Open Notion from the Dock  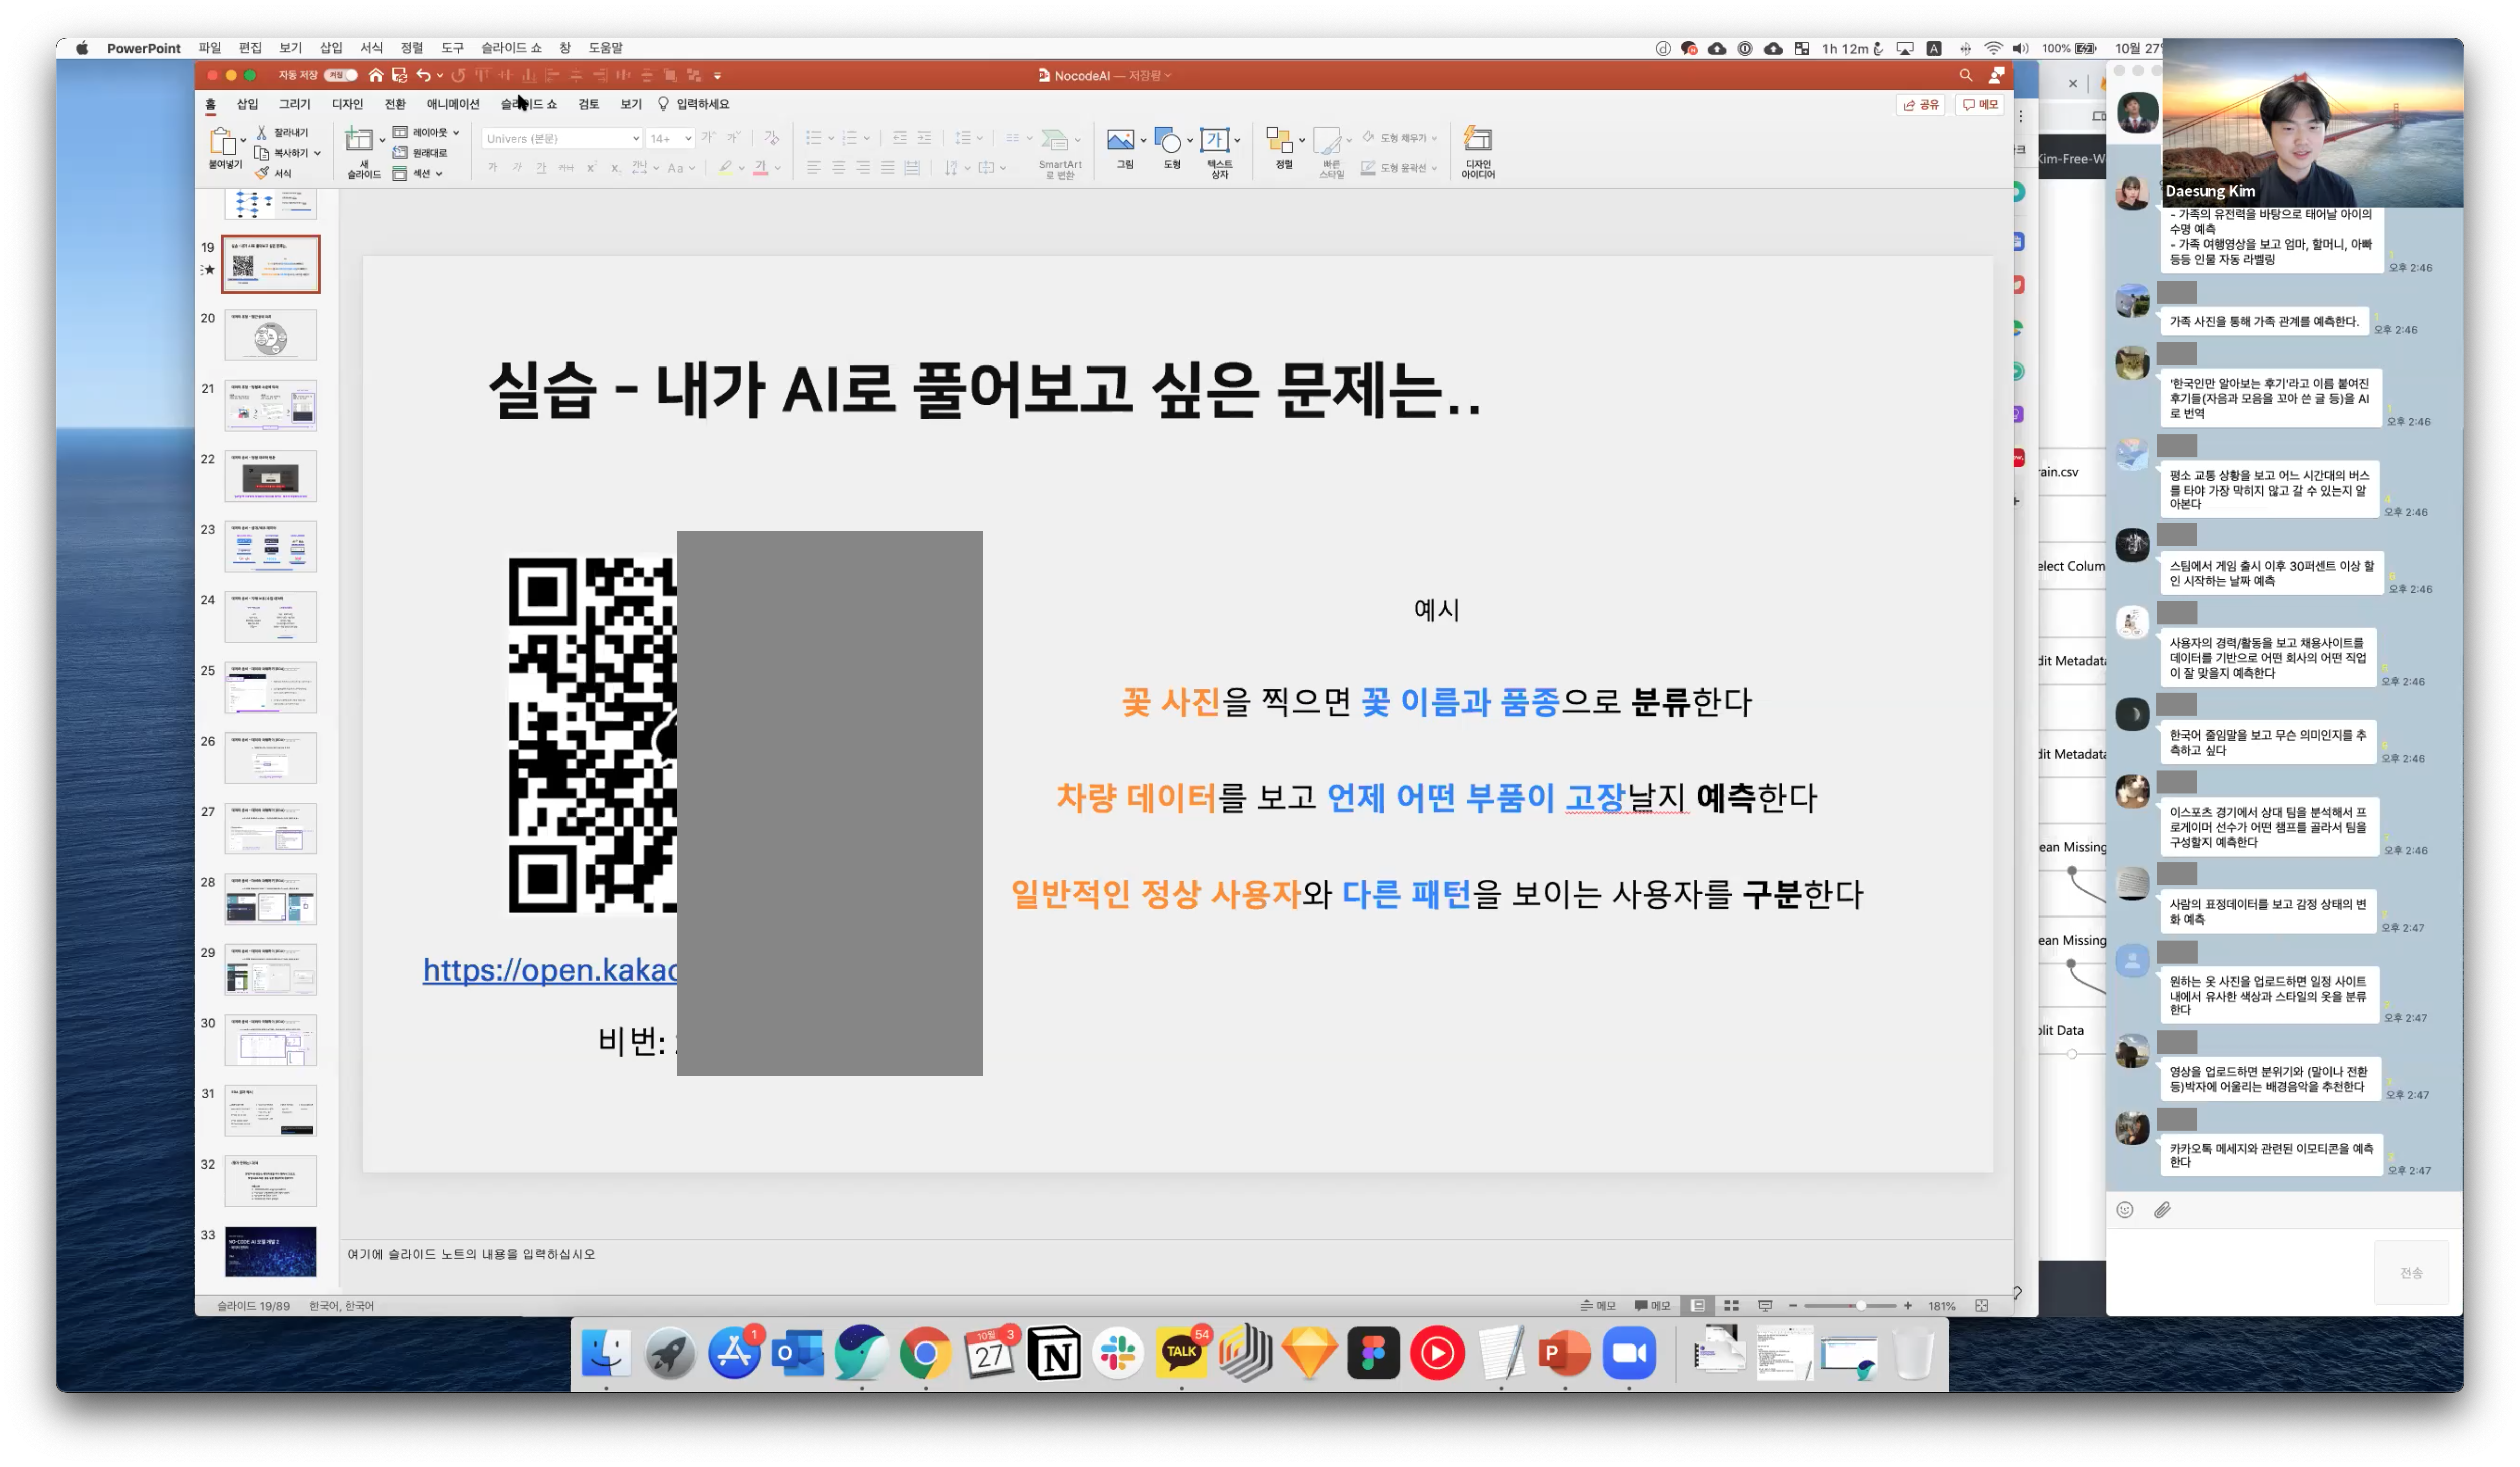[1054, 1354]
